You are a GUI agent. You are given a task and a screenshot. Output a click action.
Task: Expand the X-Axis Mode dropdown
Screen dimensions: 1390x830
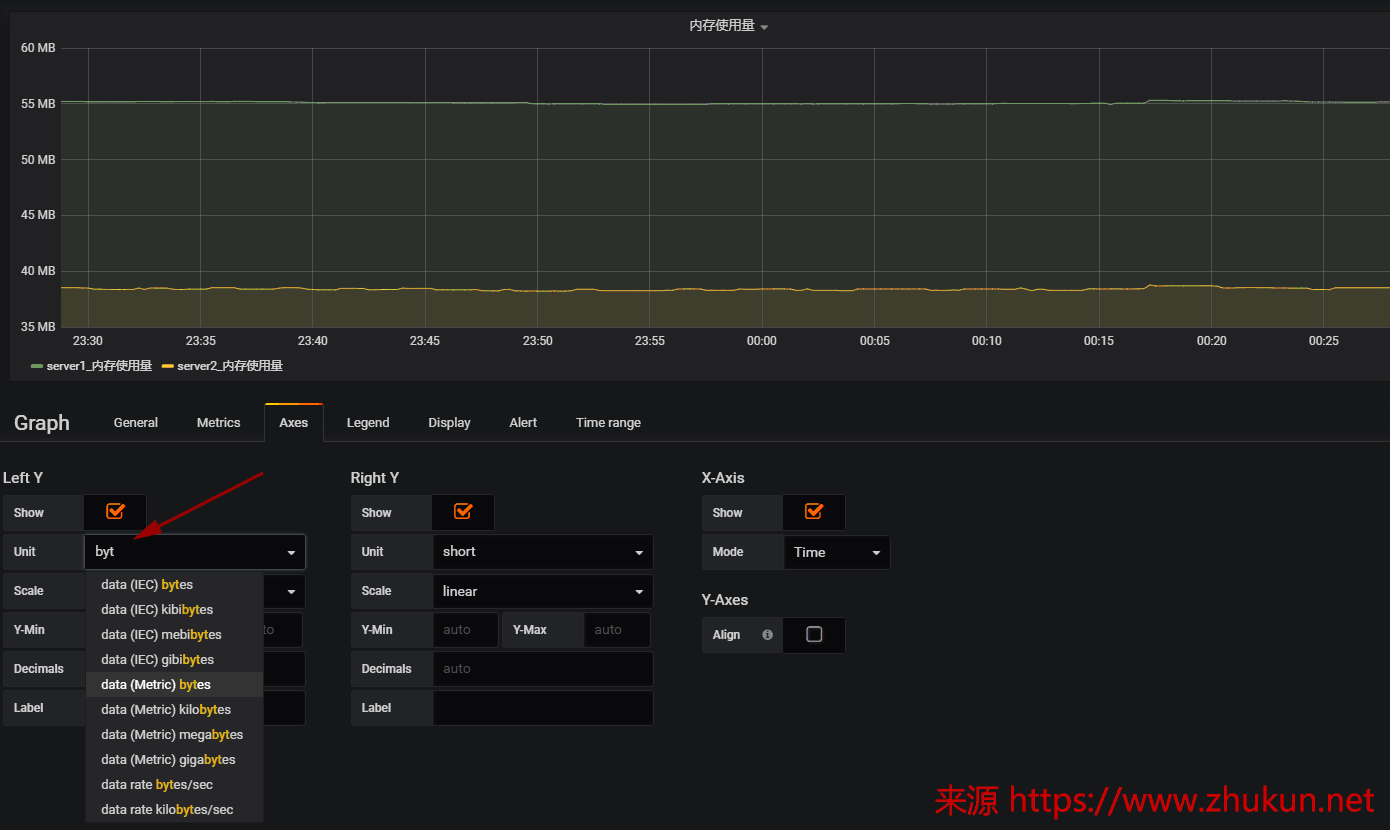coord(836,552)
